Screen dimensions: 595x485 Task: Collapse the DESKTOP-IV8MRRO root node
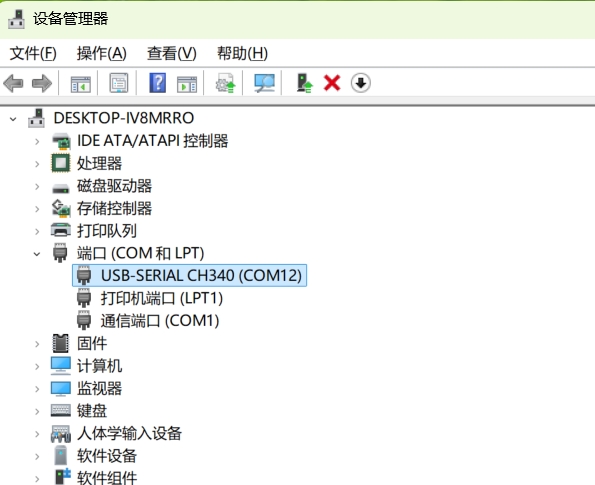coord(13,119)
